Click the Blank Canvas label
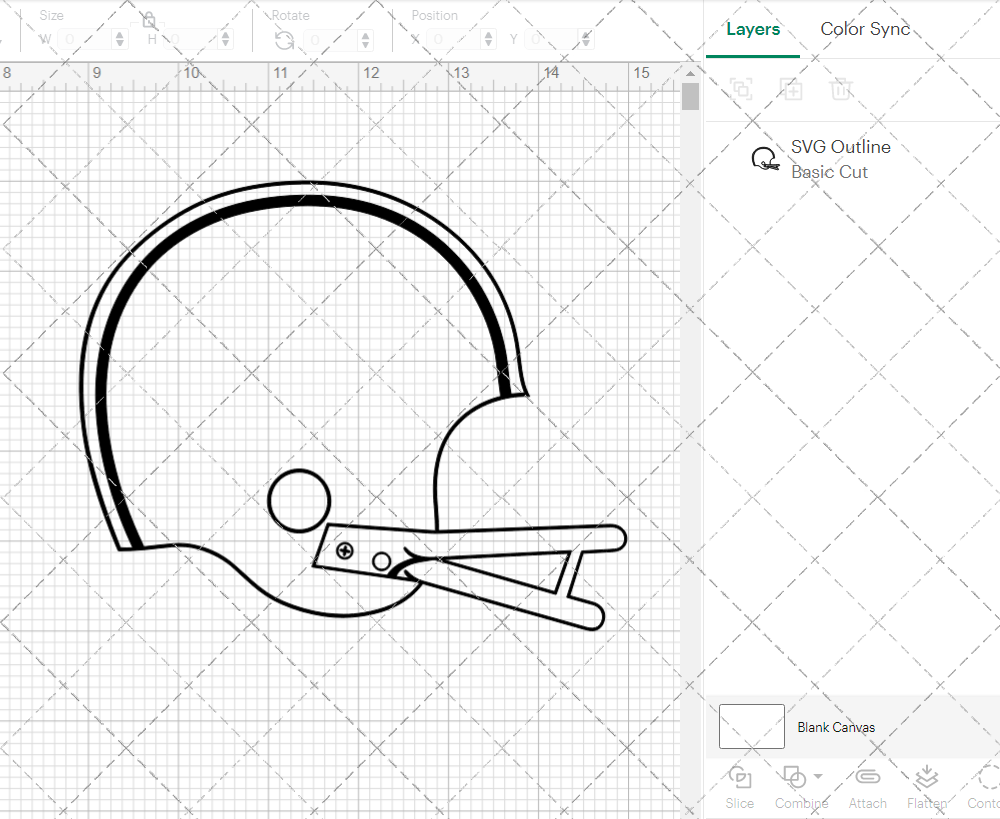This screenshot has height=819, width=1000. 836,727
